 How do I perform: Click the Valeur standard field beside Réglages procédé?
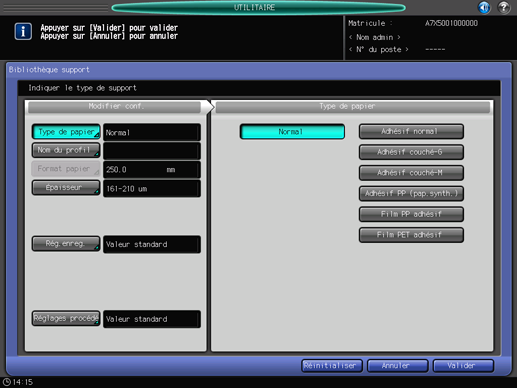[x=152, y=319]
